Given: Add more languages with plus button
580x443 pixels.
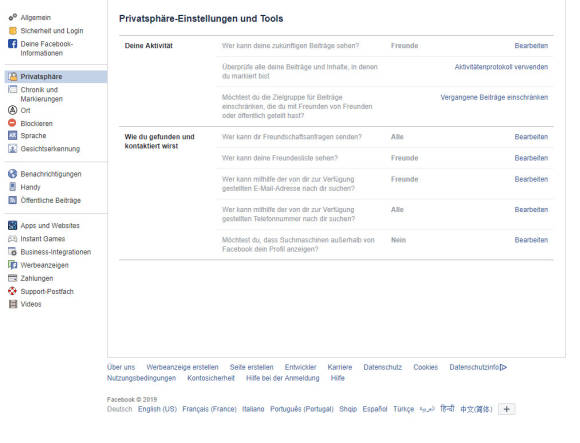Looking at the screenshot, I should pos(507,409).
